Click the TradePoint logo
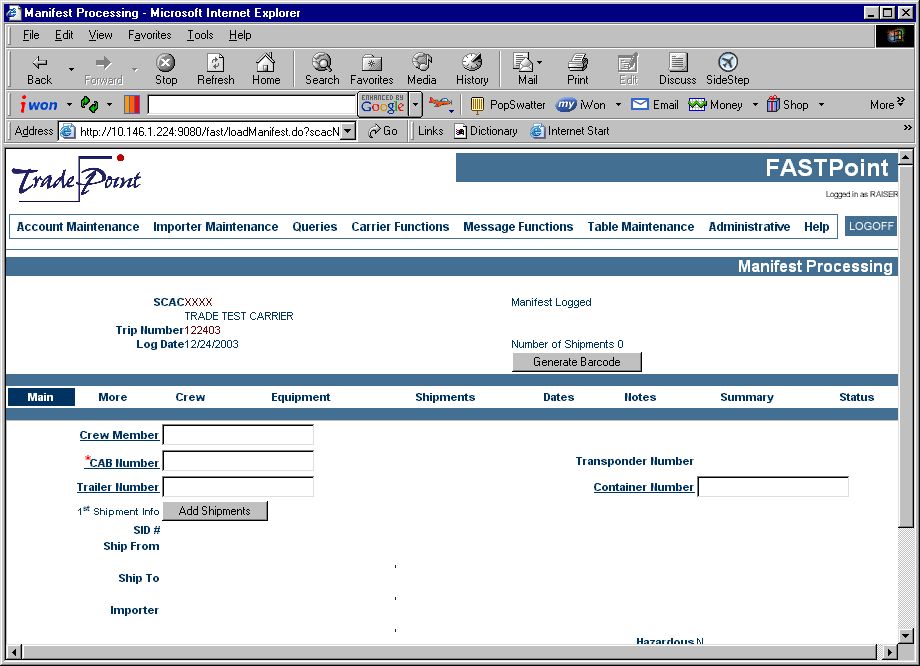 (x=76, y=178)
